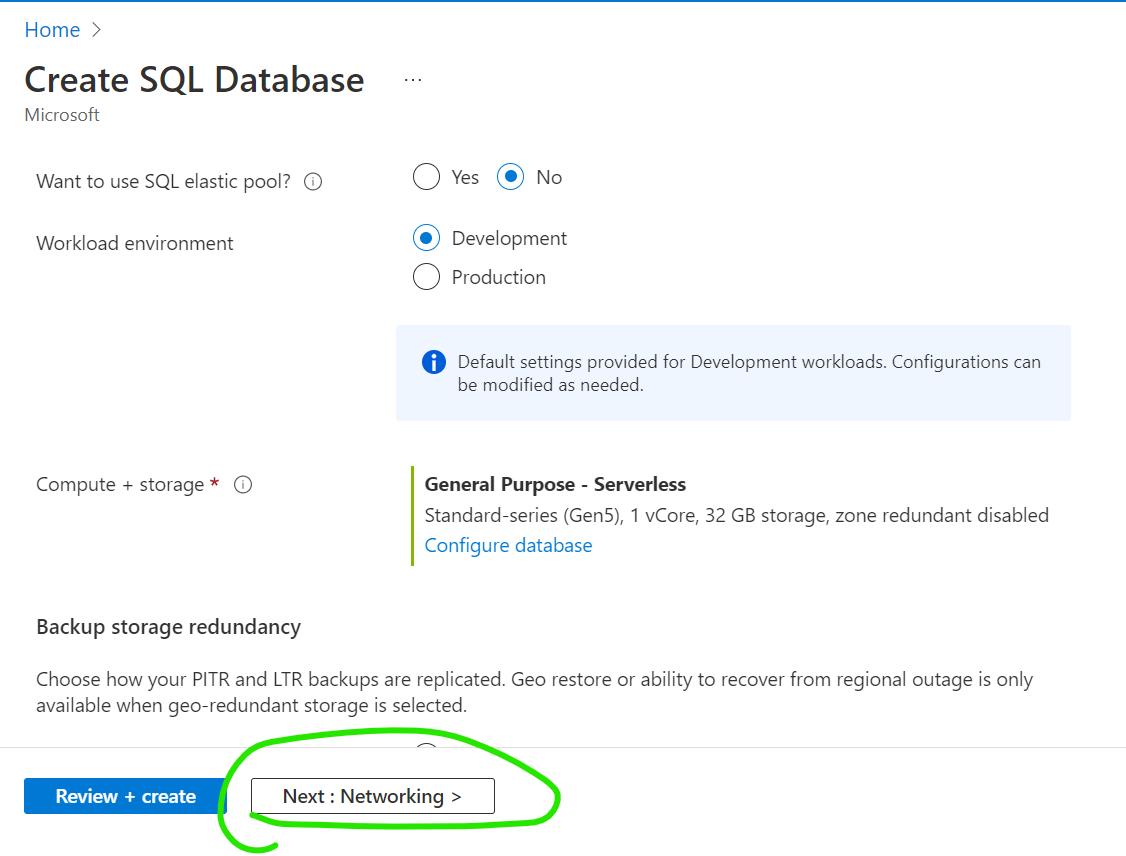Image resolution: width=1126 pixels, height=856 pixels.
Task: Click the Compute + storage field label
Action: click(x=120, y=485)
